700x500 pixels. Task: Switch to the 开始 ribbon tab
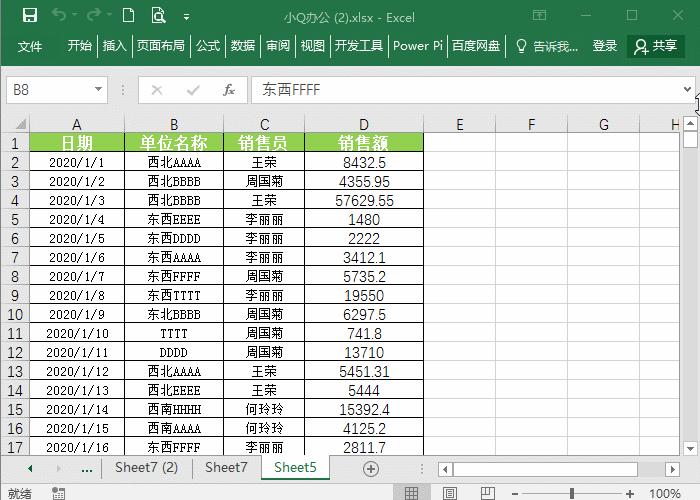79,46
